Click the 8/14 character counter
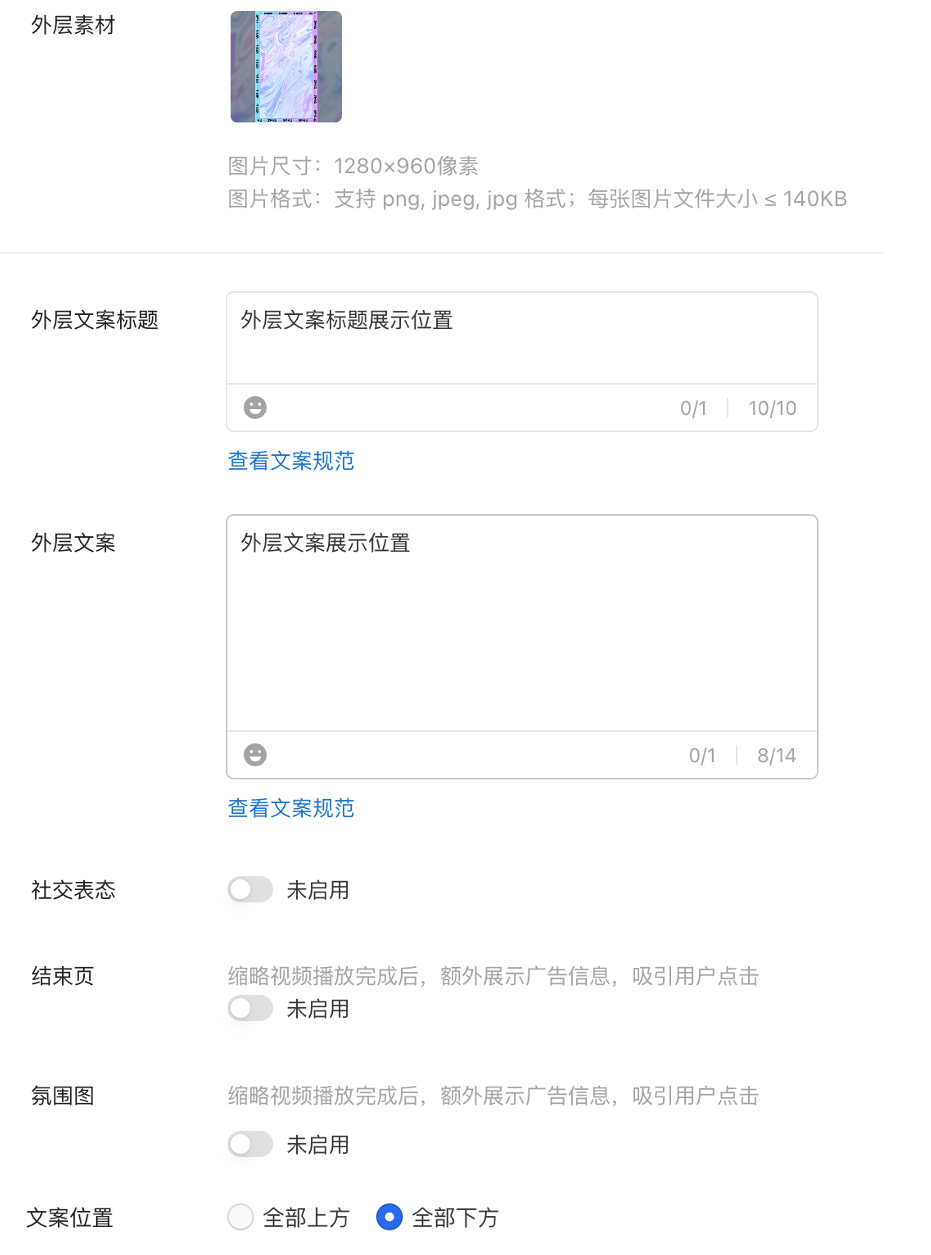931x1255 pixels. (777, 755)
